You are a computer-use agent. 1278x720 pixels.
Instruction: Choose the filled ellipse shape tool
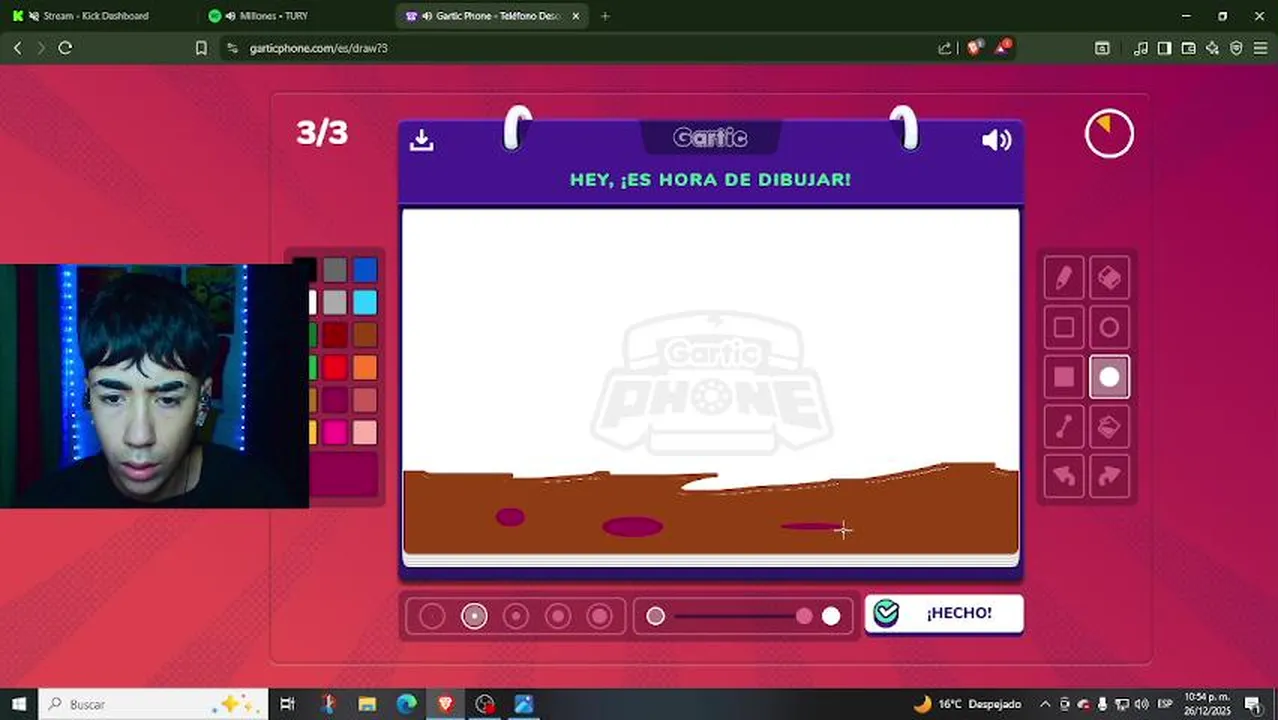[x=1109, y=377]
